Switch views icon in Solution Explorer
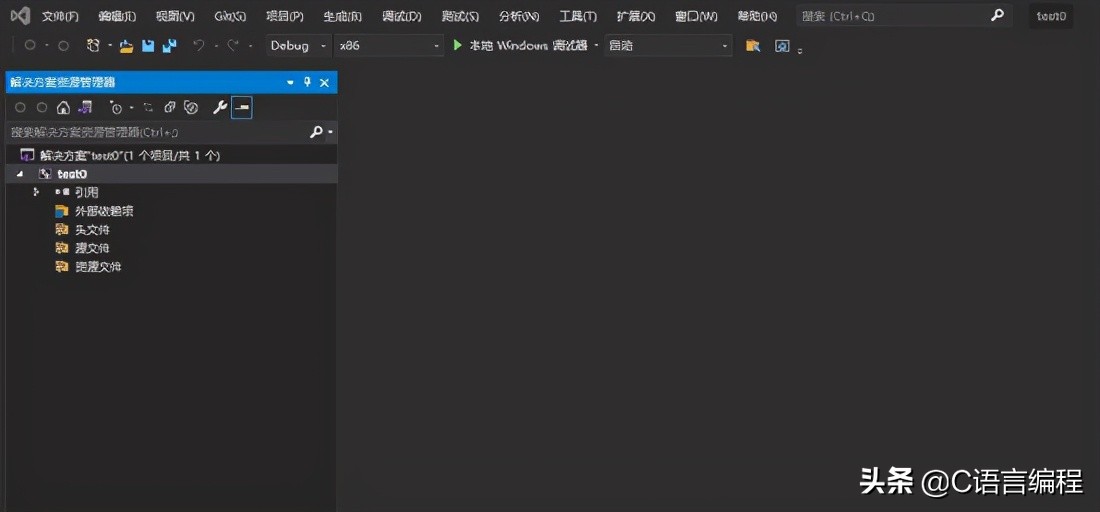Screen dimensions: 1100x512 tap(86, 107)
